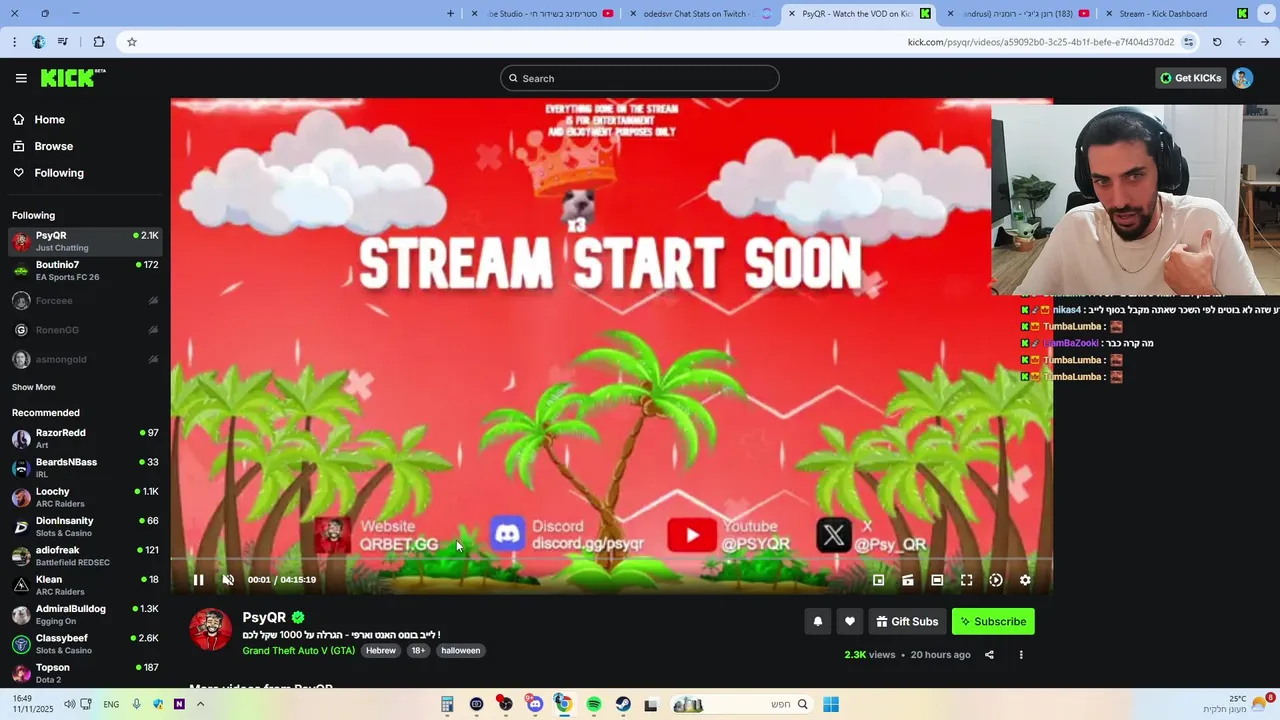The image size is (1280, 720).
Task: Open the offline Forceee channel
Action: [x=85, y=300]
